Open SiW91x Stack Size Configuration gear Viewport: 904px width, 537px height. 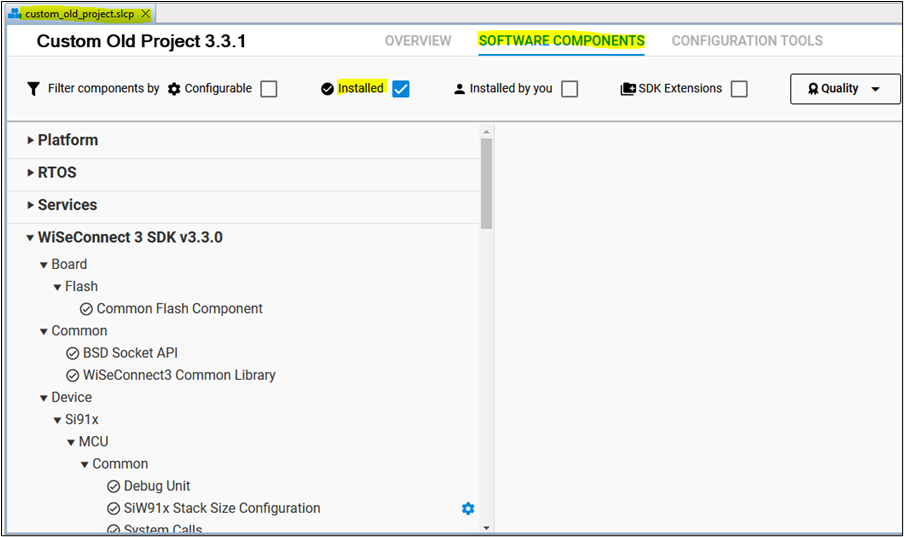pos(468,508)
